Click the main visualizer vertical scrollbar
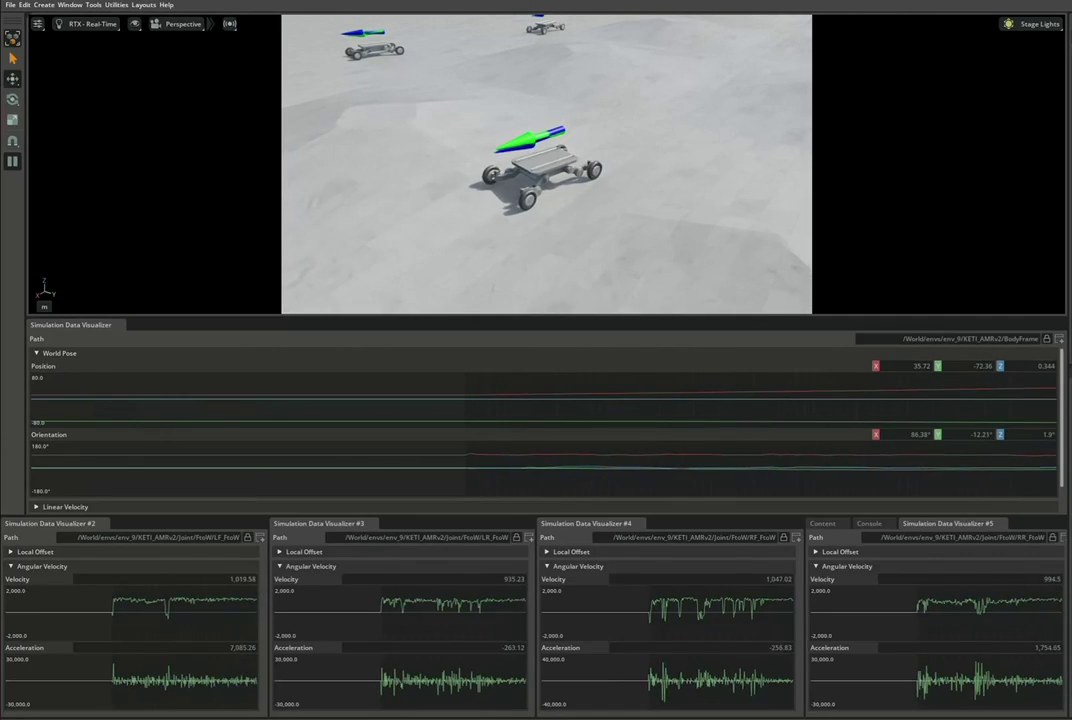Image resolution: width=1072 pixels, height=720 pixels. pyautogui.click(x=1062, y=417)
